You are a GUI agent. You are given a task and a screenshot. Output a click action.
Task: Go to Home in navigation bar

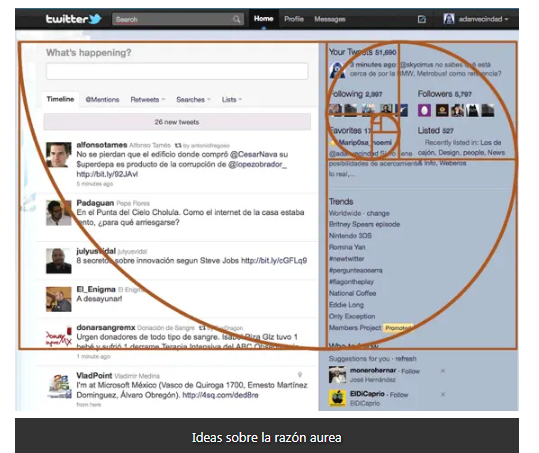coord(263,19)
